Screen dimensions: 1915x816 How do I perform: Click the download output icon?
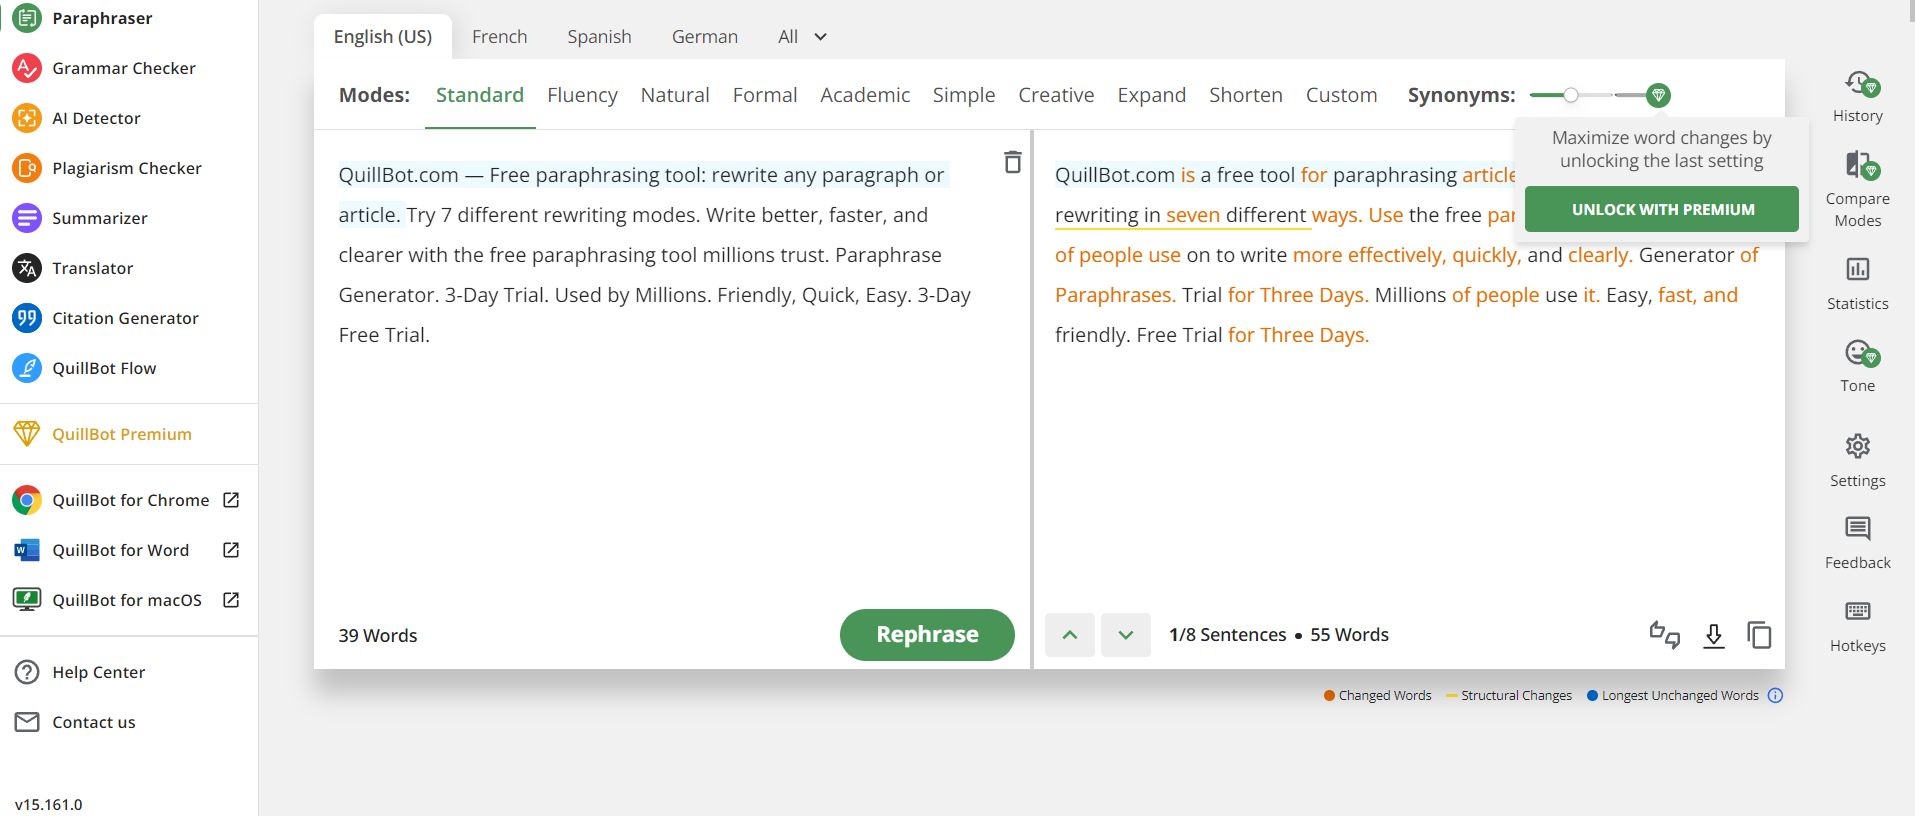click(1713, 635)
